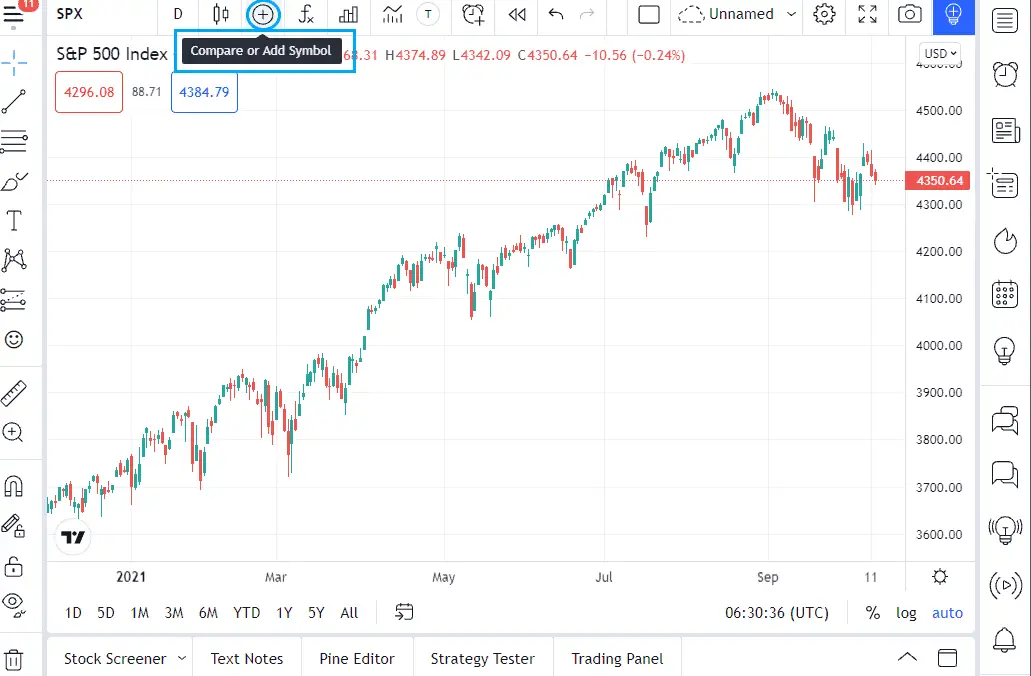Open the Measure ruler tool
Viewport: 1031px width, 676px height.
[15, 392]
